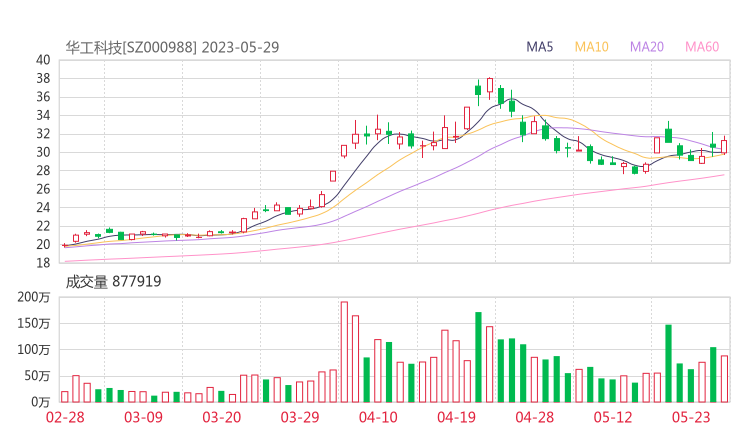The height and width of the screenshot is (440, 740).
Task: Click the last red candlestick on the right edge
Action: pyautogui.click(x=724, y=146)
